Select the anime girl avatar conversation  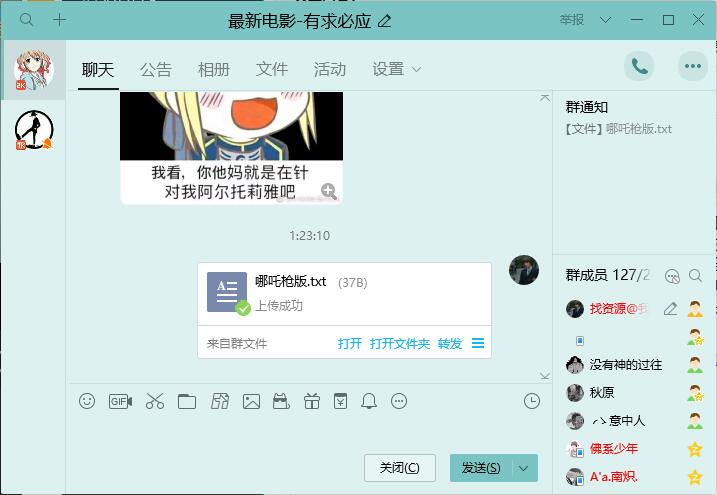tap(34, 70)
